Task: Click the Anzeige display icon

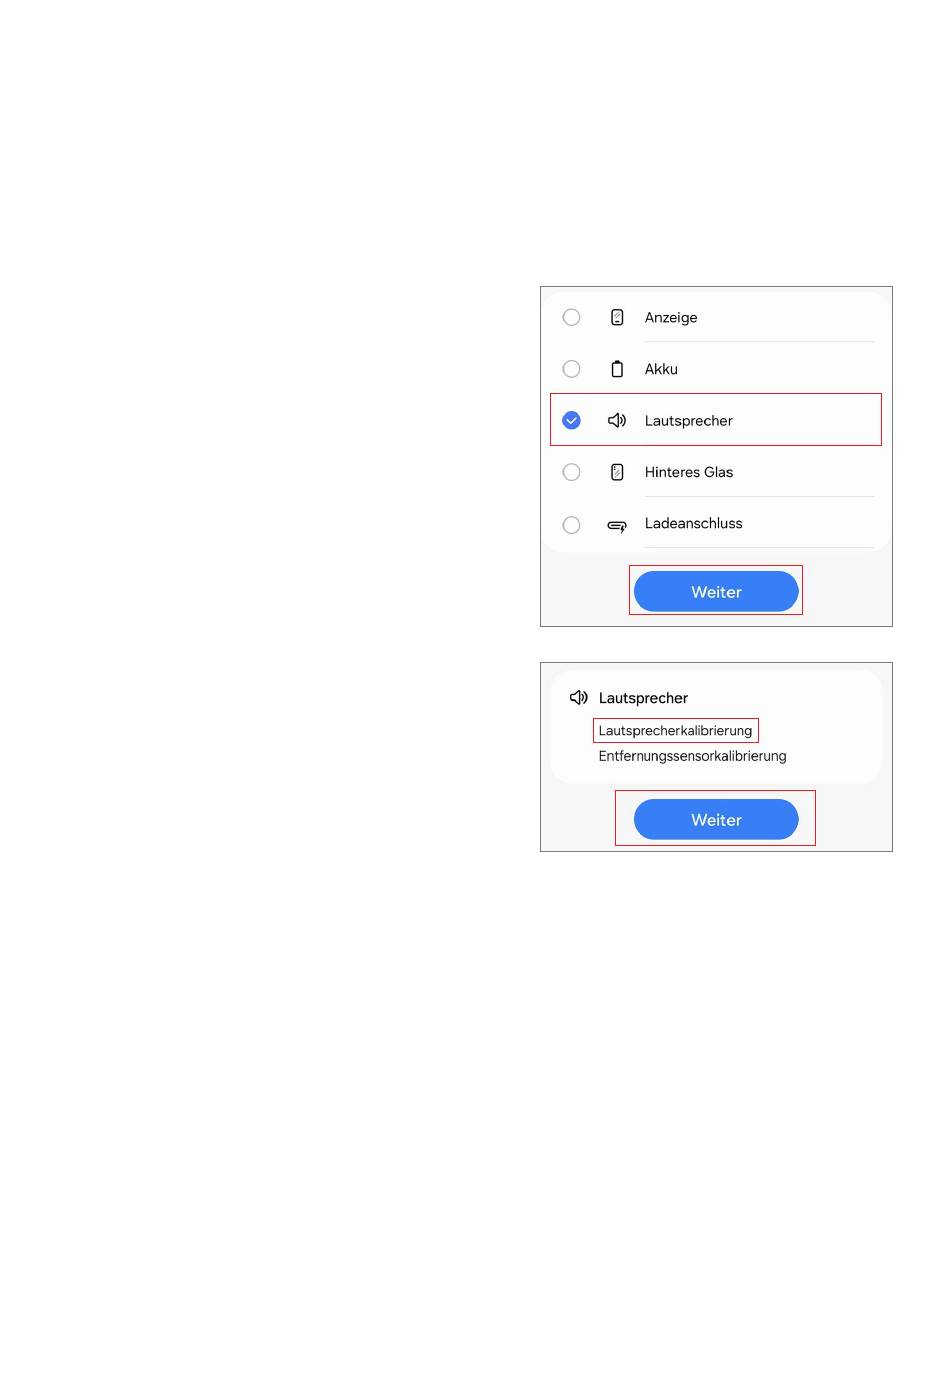Action: [x=617, y=317]
